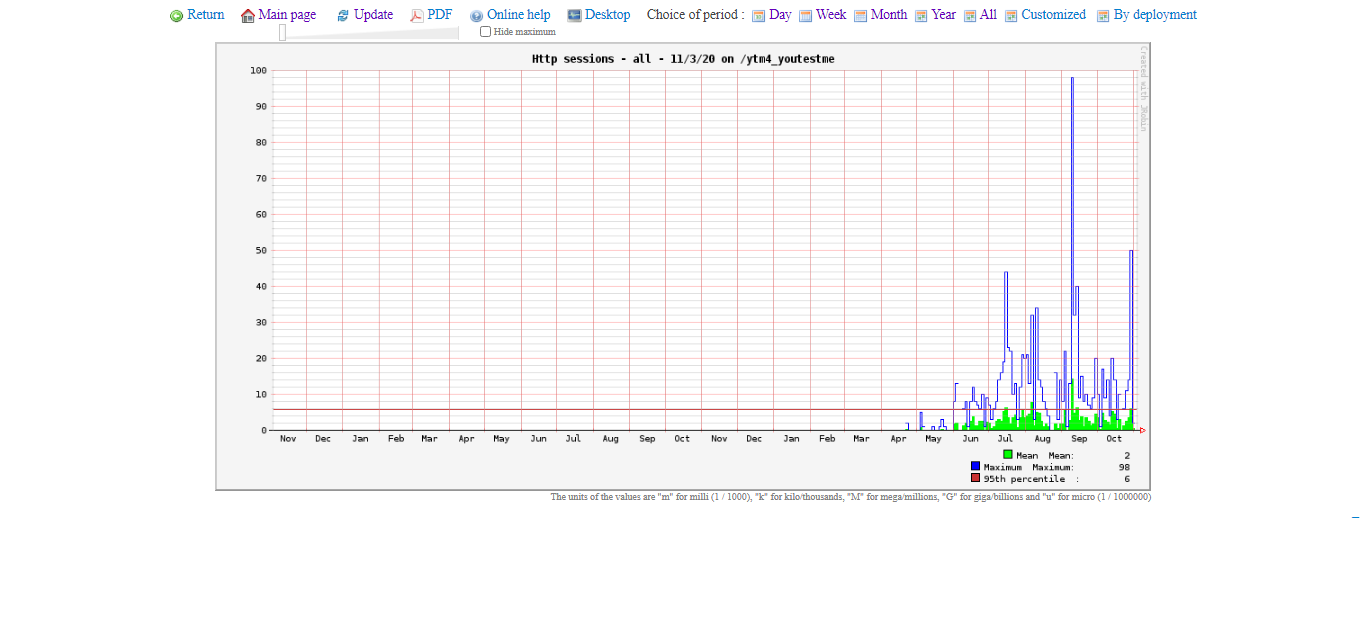The height and width of the screenshot is (625, 1366).
Task: Click the Http sessions chart title
Action: 683,59
